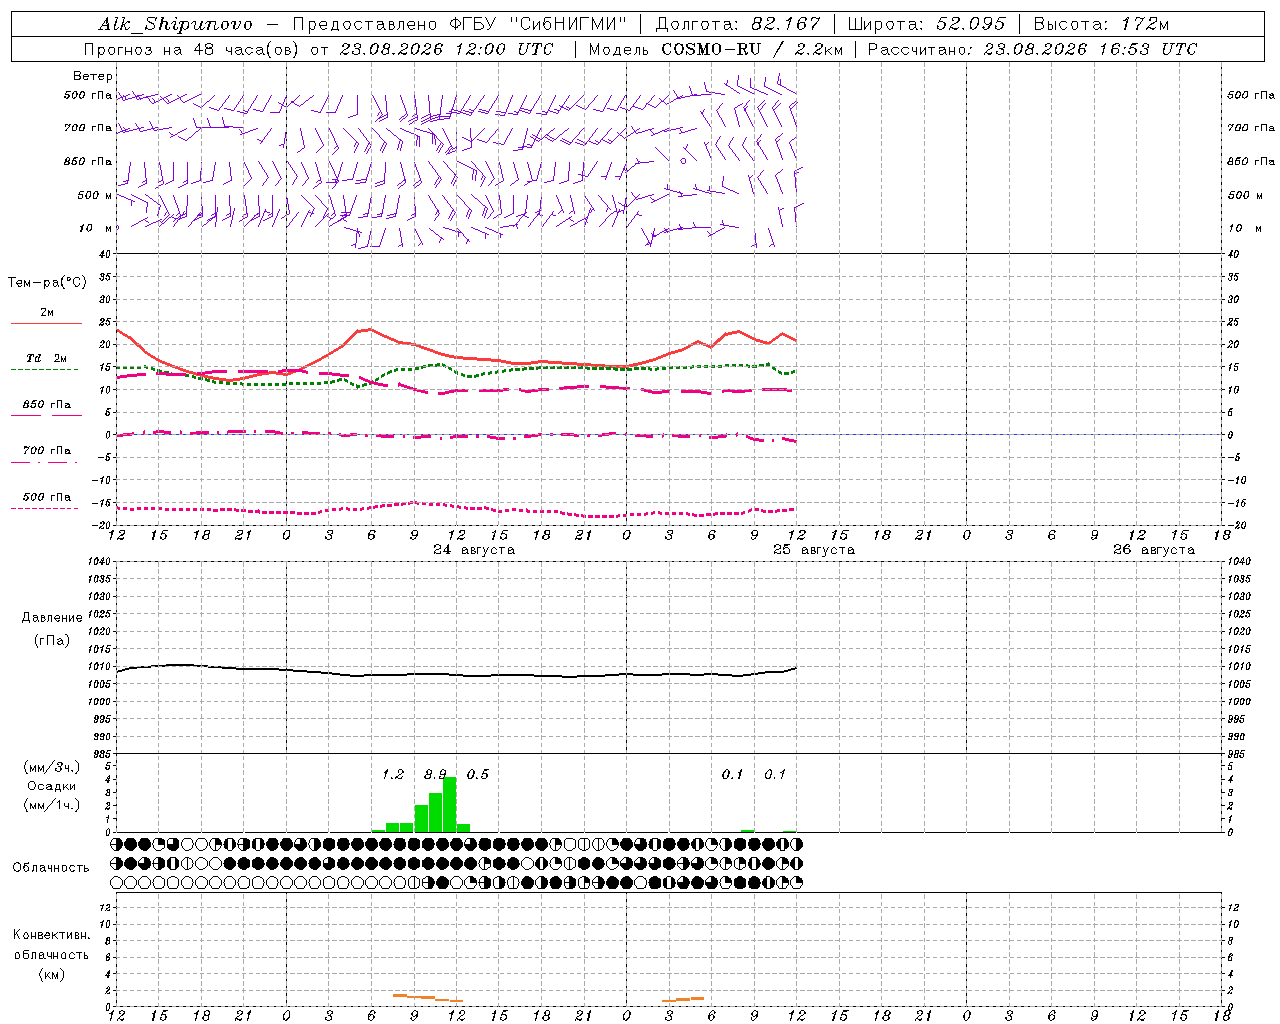Click the Ветер wind panel label

coord(93,76)
